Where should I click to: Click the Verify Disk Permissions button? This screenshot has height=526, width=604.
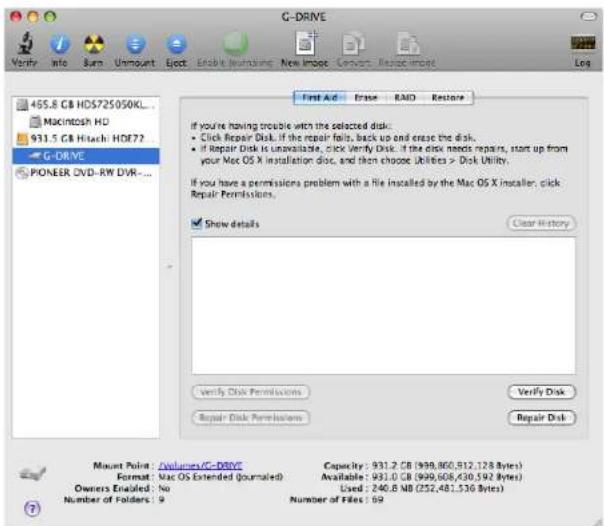(250, 392)
